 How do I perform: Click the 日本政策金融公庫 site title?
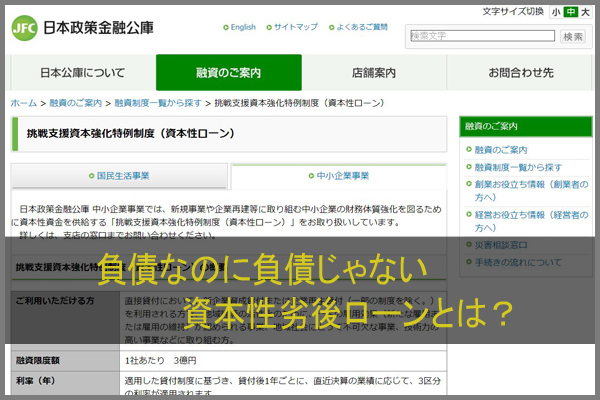tap(98, 28)
